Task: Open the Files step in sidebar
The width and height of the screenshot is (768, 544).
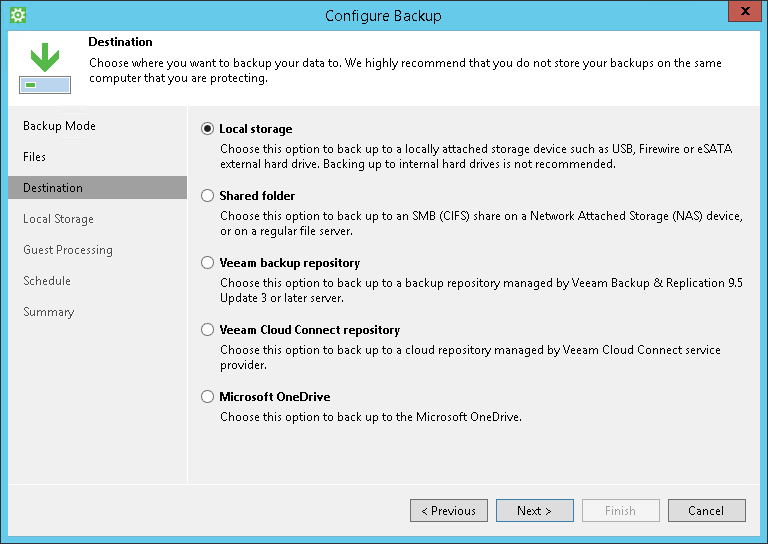Action: [35, 157]
